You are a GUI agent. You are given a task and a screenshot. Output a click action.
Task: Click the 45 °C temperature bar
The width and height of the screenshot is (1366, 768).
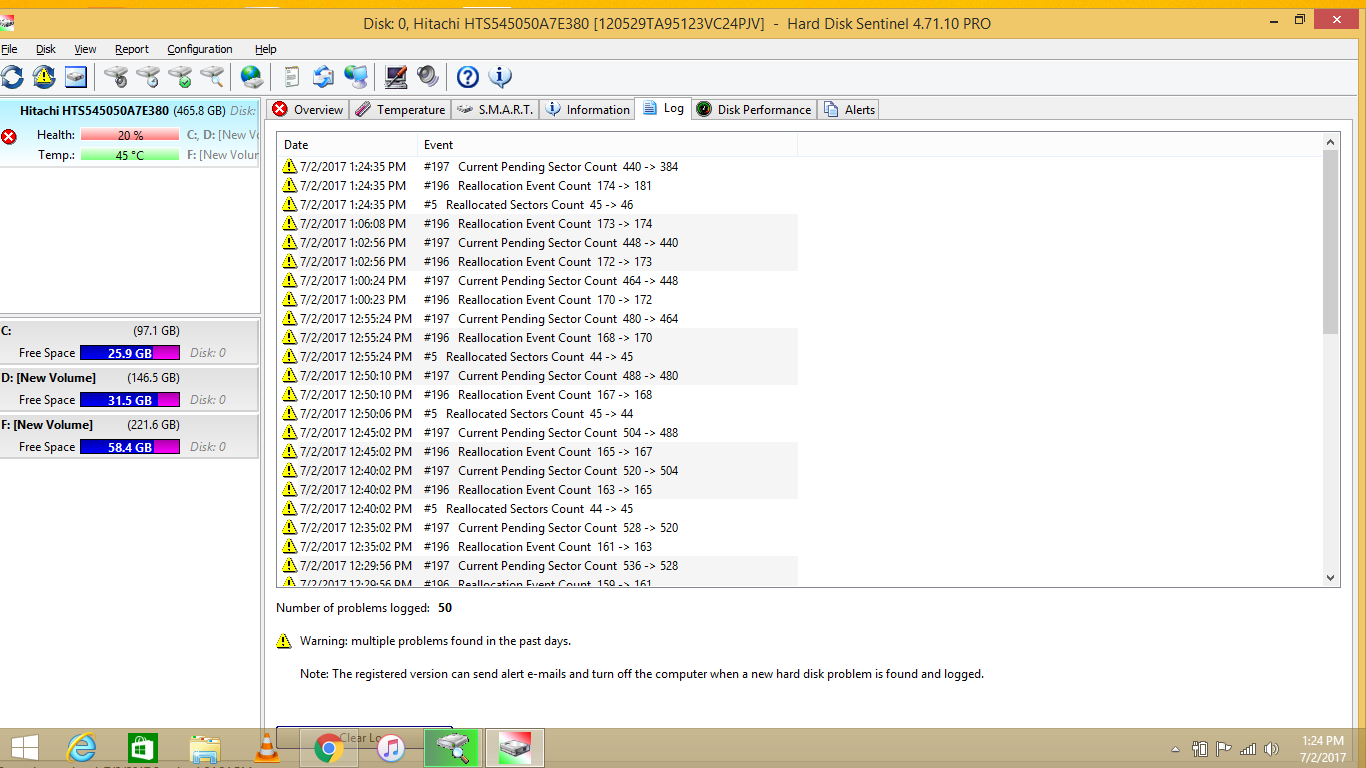coord(130,155)
